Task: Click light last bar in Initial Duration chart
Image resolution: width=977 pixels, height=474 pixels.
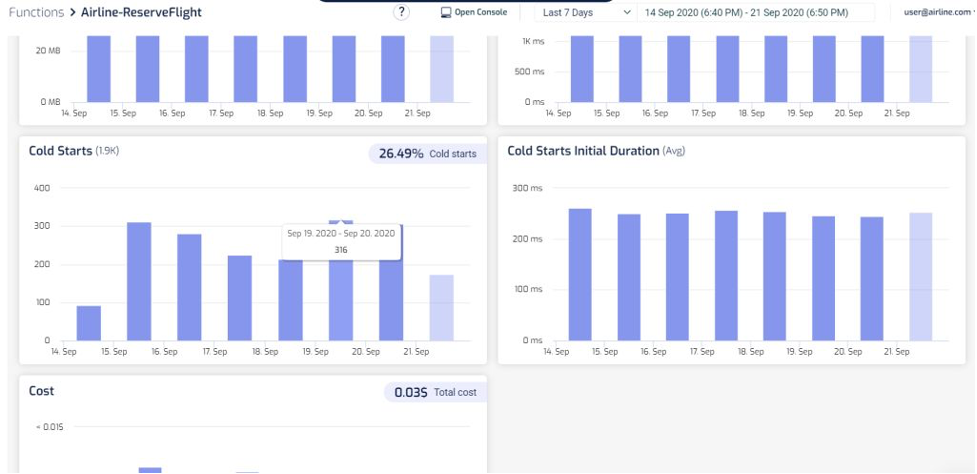Action: (x=920, y=277)
